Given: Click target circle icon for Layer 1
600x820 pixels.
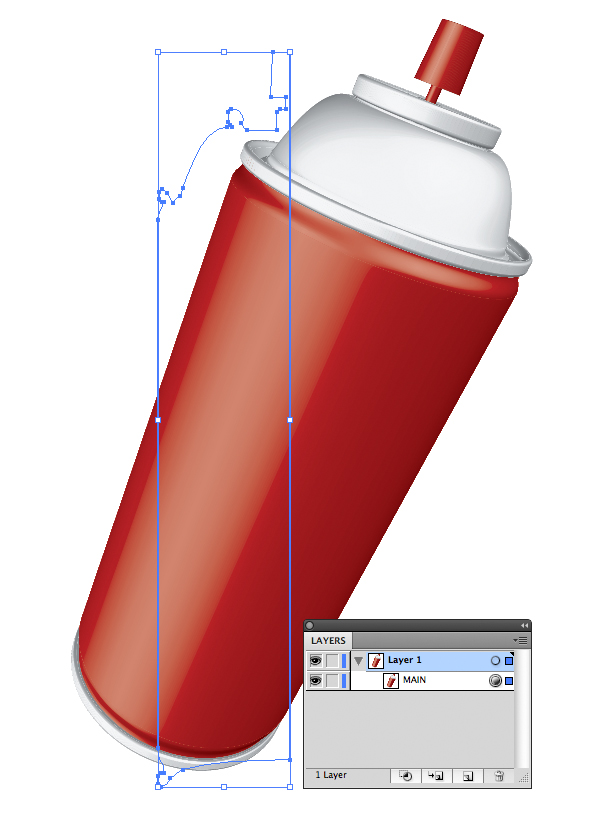Looking at the screenshot, I should click(494, 661).
